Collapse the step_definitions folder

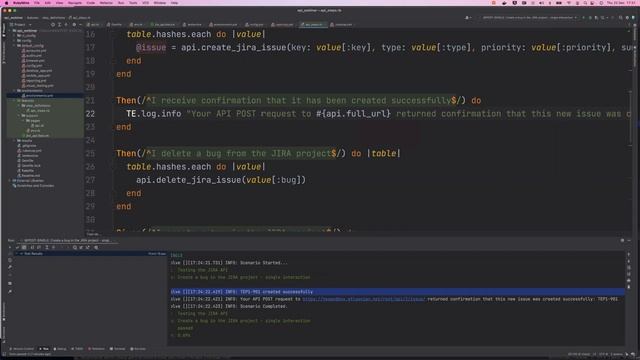click(x=19, y=105)
